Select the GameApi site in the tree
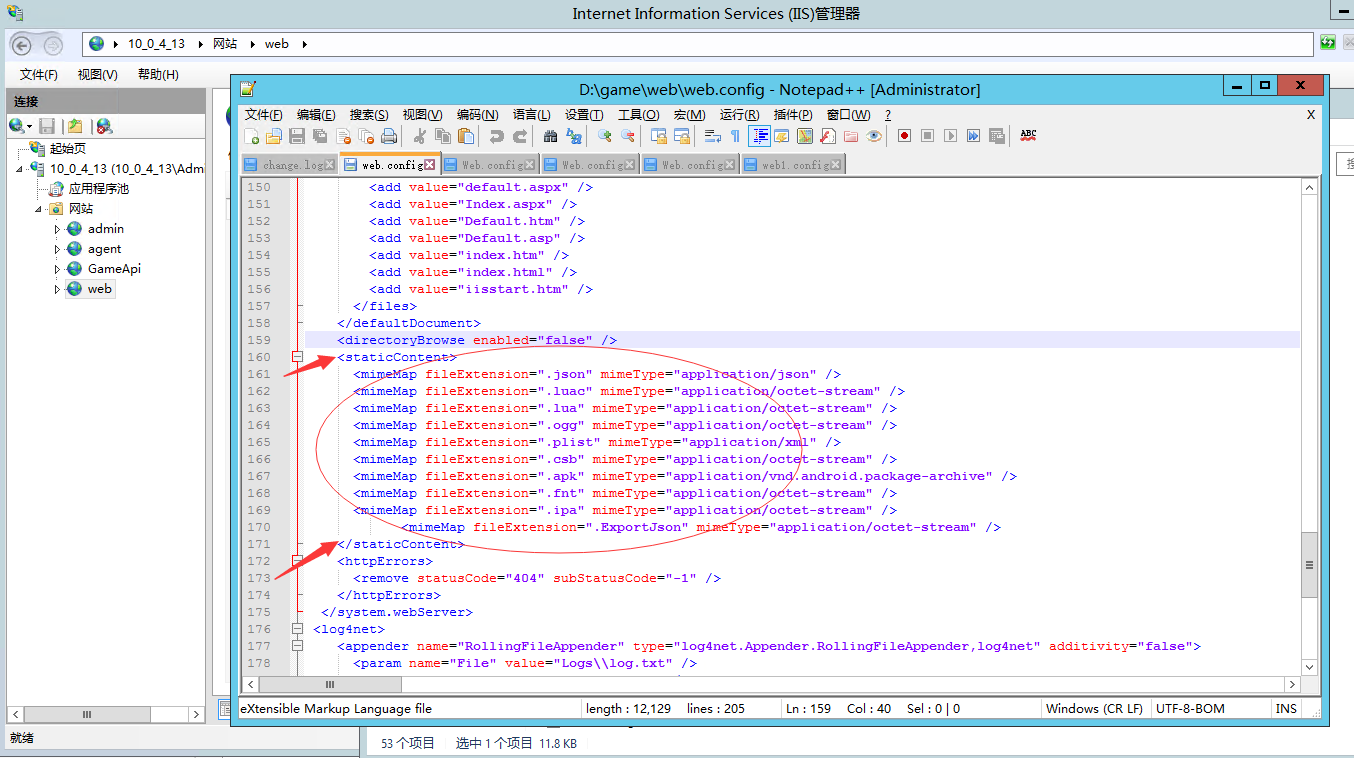The width and height of the screenshot is (1354, 758). coord(114,269)
